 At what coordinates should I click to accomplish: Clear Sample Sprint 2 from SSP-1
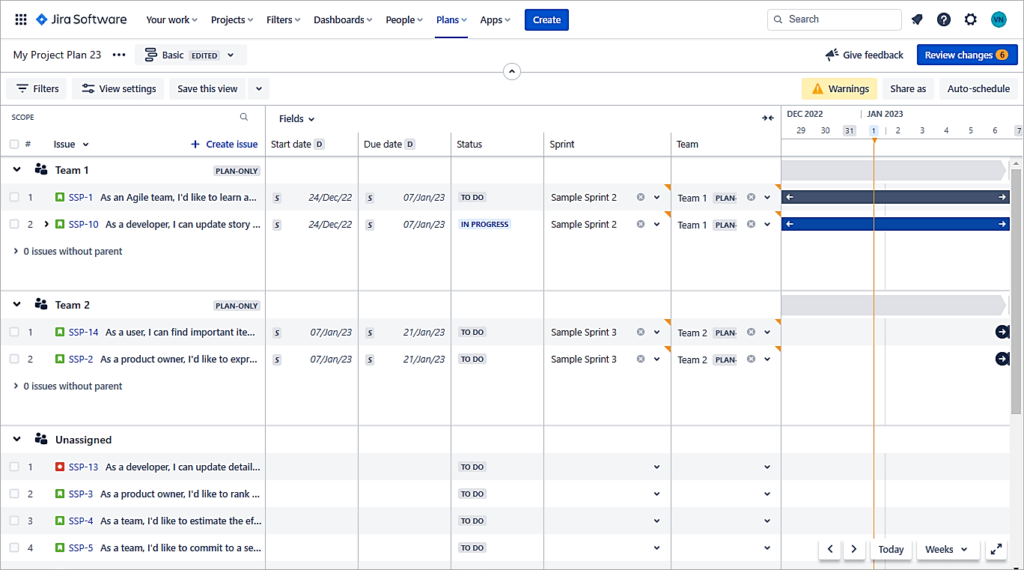[641, 197]
